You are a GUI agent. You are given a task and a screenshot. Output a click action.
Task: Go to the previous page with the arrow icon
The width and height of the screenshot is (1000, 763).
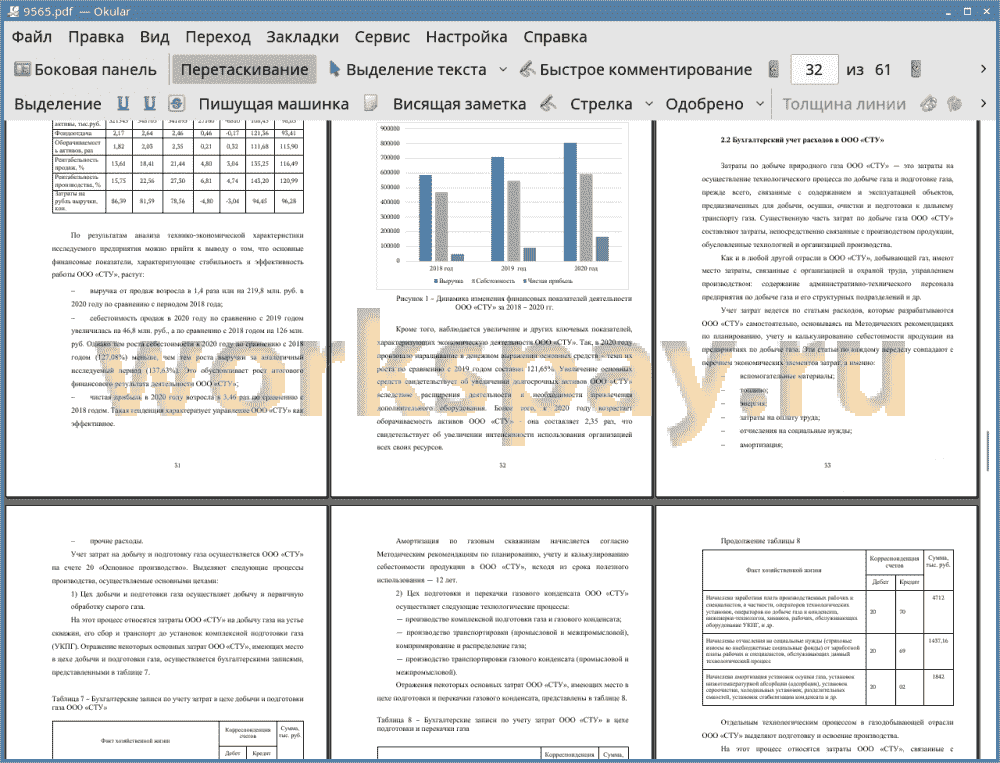[x=774, y=69]
